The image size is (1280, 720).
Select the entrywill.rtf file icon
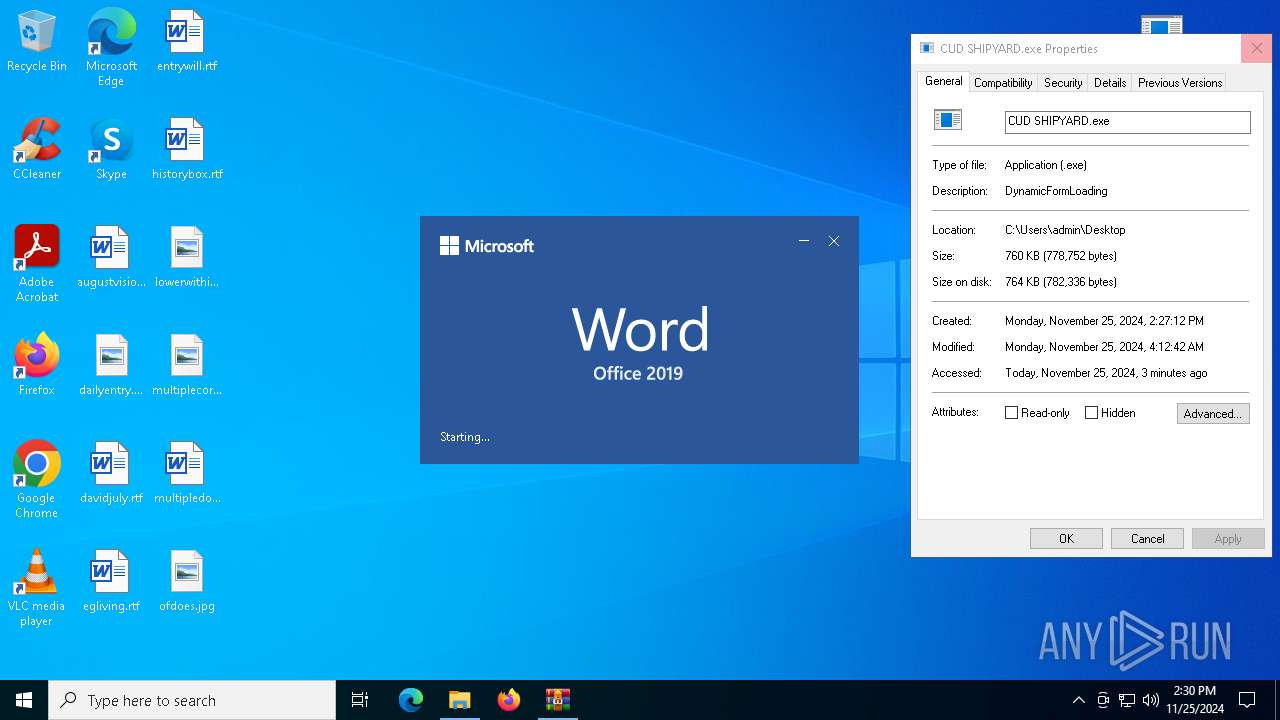coord(186,42)
